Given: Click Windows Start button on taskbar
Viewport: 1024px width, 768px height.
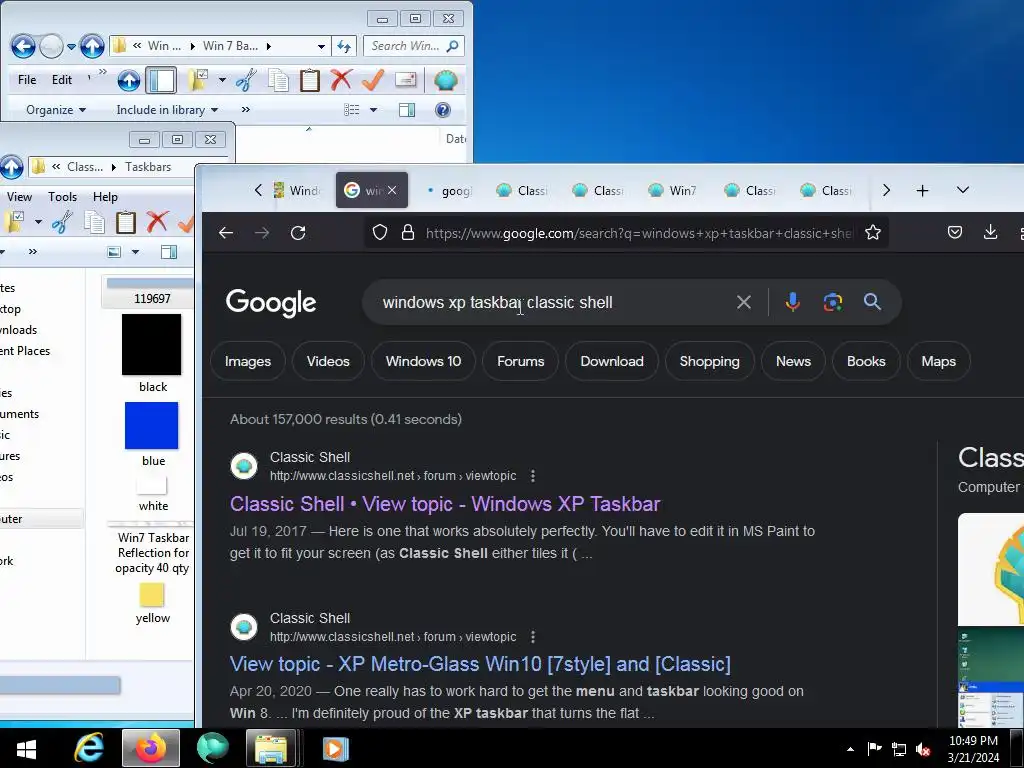Looking at the screenshot, I should click(x=26, y=749).
